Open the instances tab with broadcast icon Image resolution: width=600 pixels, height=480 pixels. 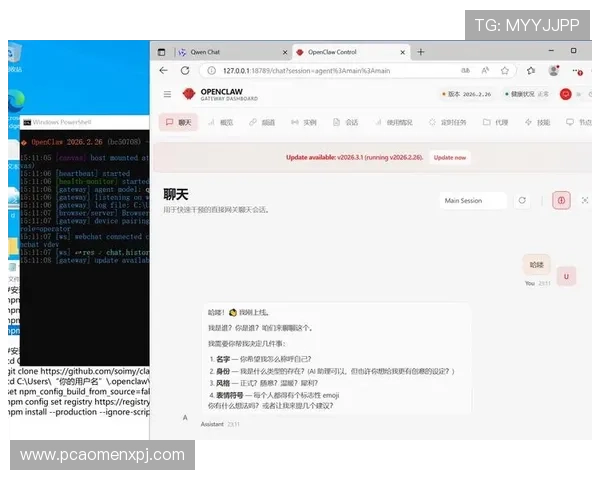coord(304,122)
